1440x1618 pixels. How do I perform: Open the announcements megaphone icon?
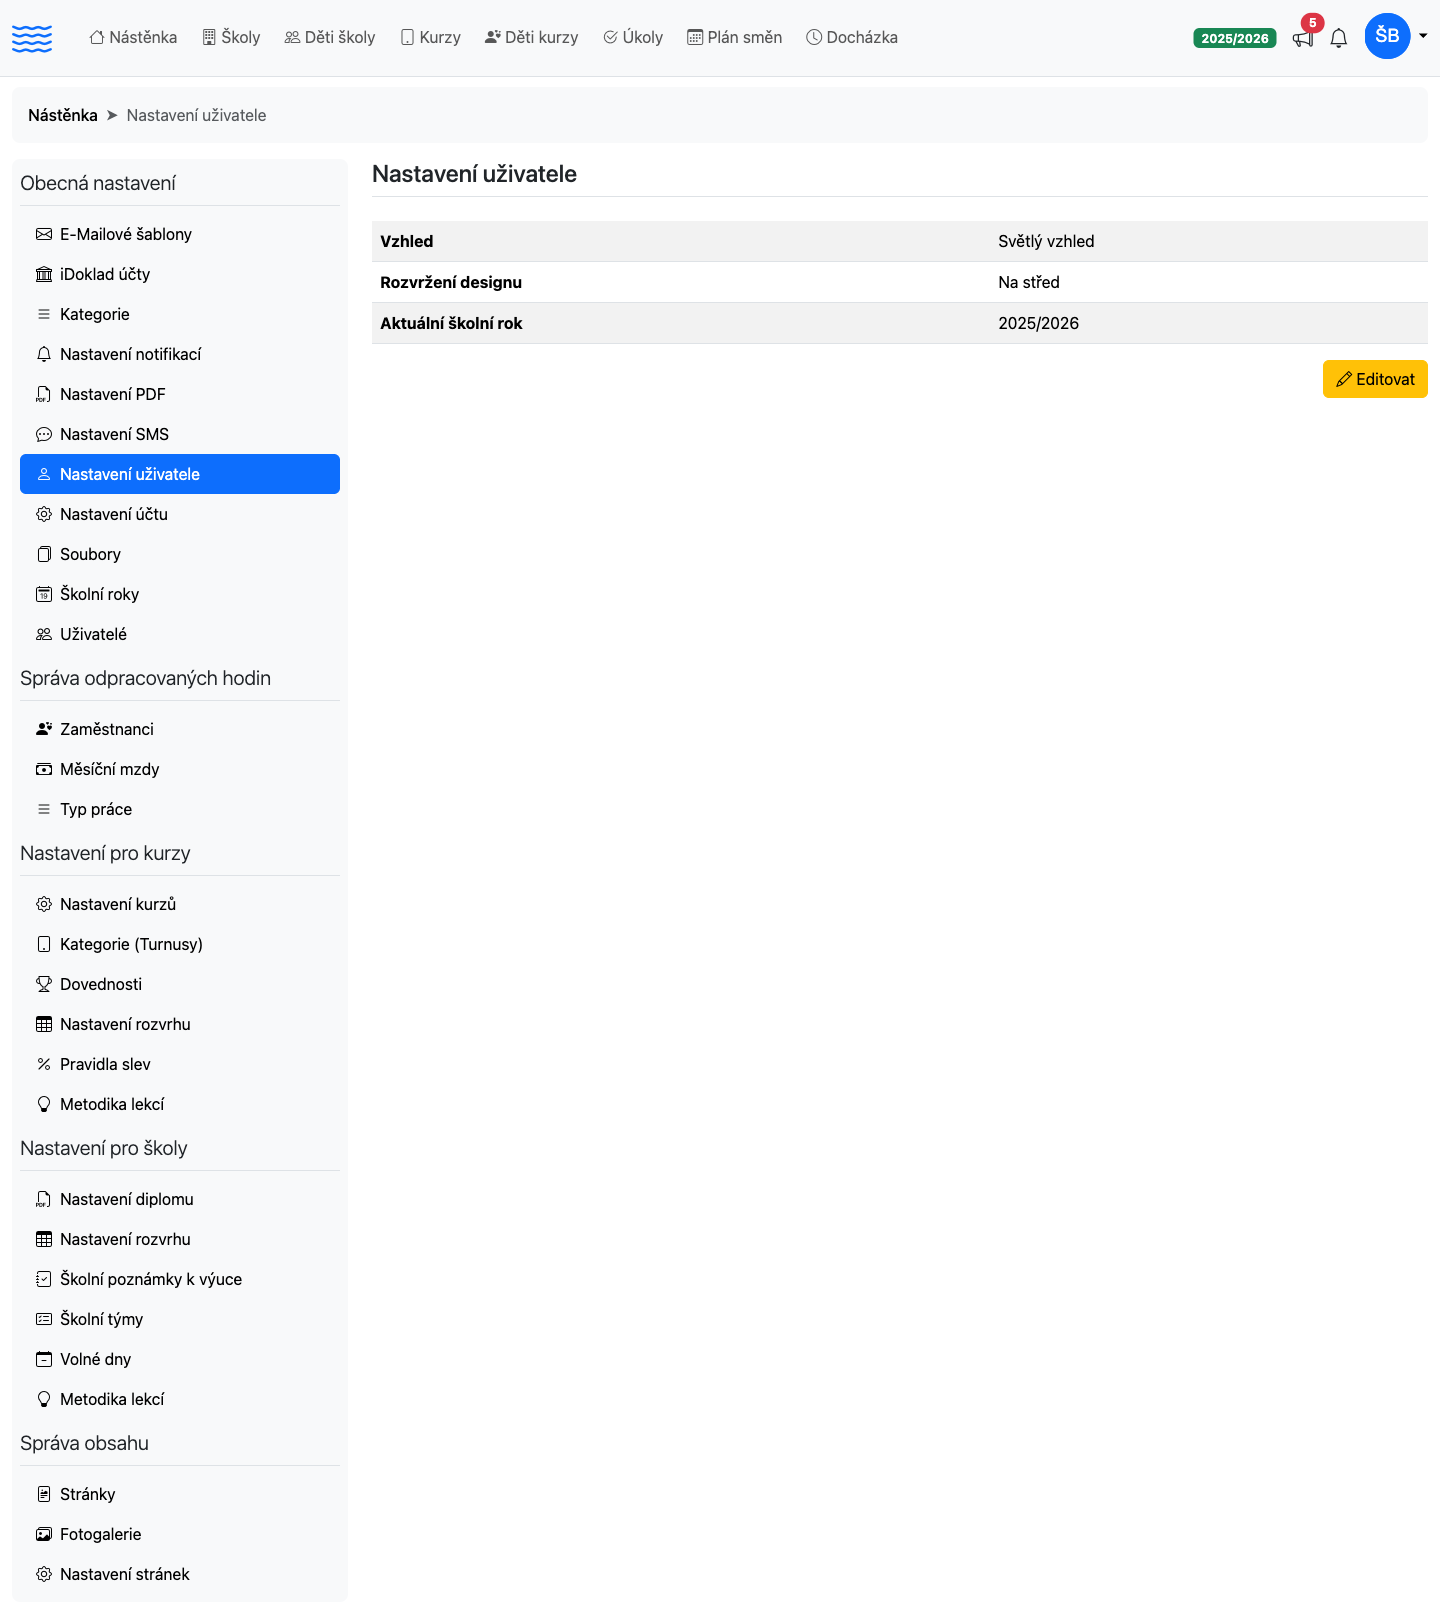click(1302, 39)
